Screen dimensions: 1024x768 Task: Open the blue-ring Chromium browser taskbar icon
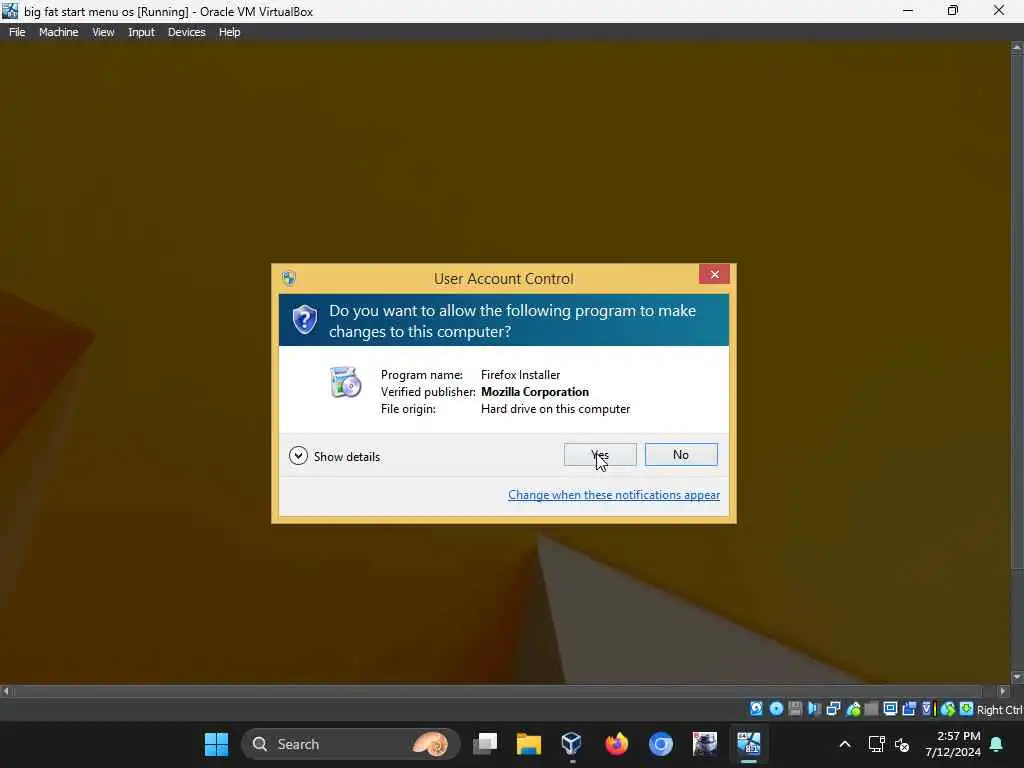[660, 744]
